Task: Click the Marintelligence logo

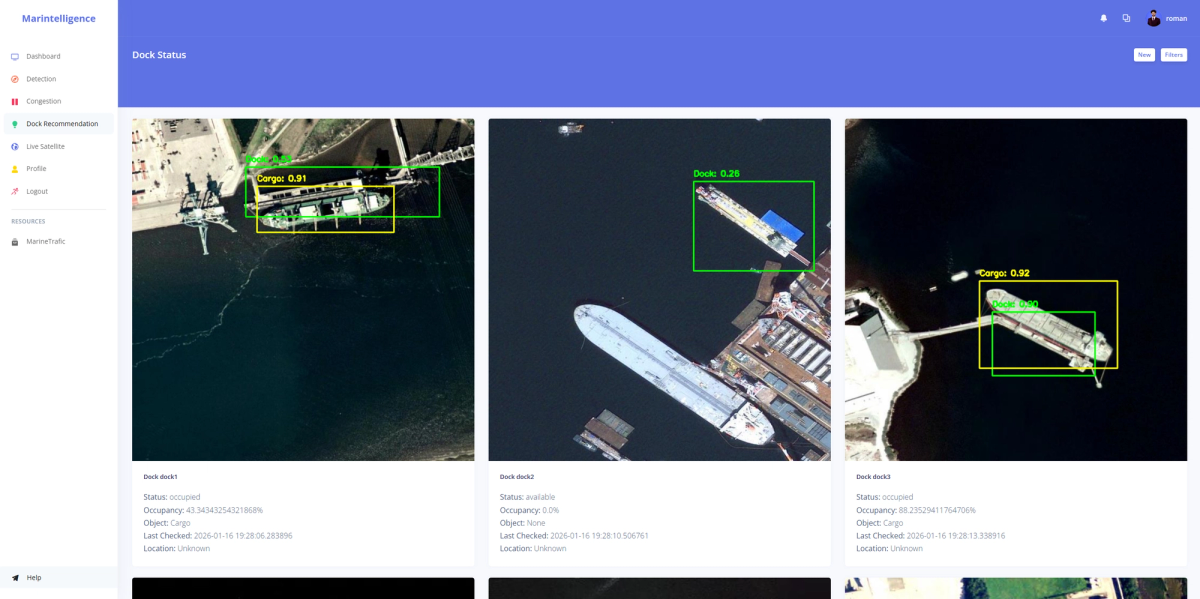Action: (x=59, y=17)
